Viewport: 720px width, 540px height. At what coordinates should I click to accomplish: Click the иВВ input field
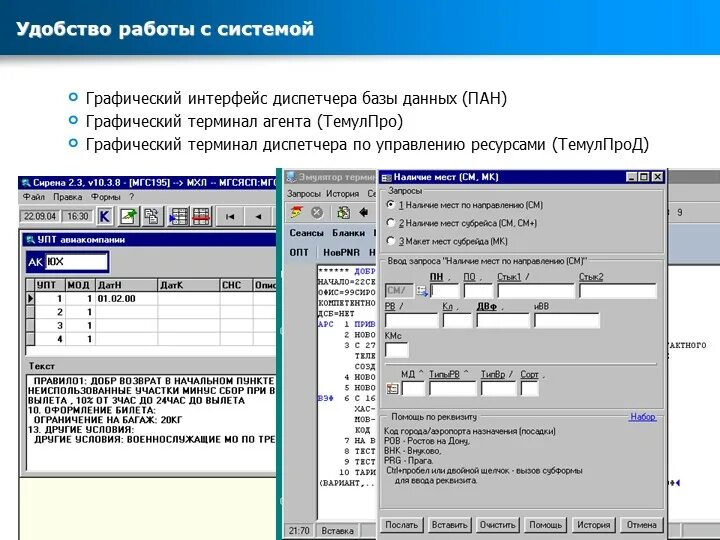[x=567, y=320]
